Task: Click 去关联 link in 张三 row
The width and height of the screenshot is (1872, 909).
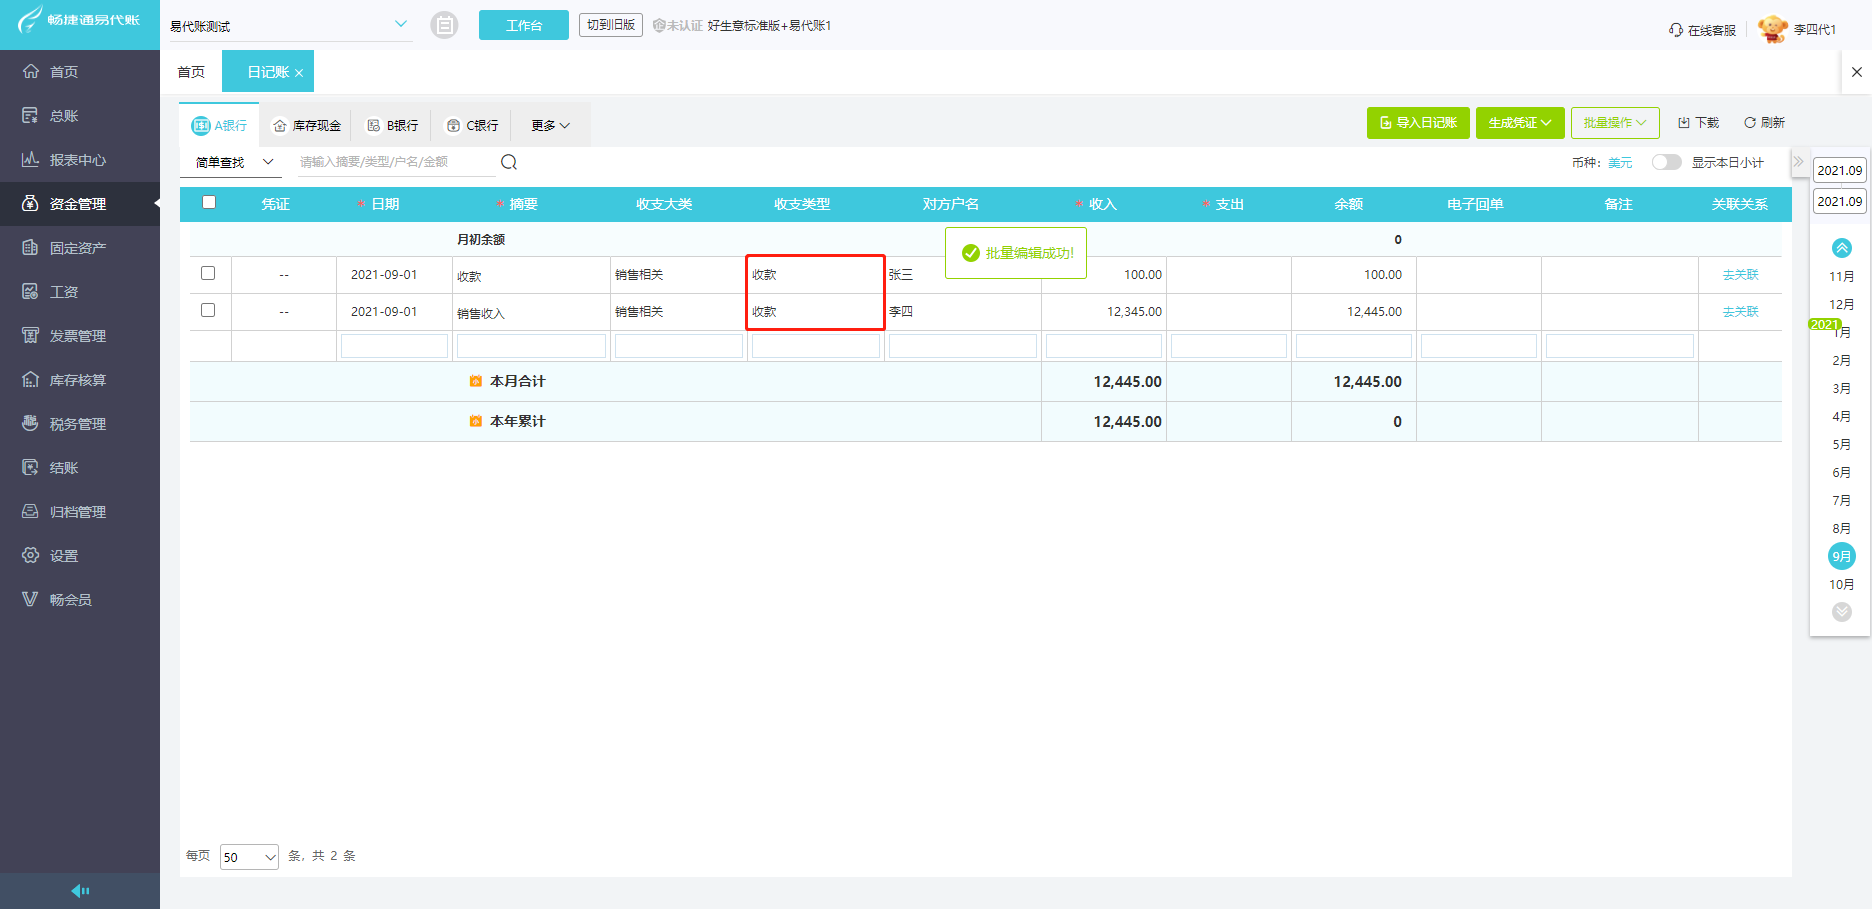Action: (x=1740, y=275)
